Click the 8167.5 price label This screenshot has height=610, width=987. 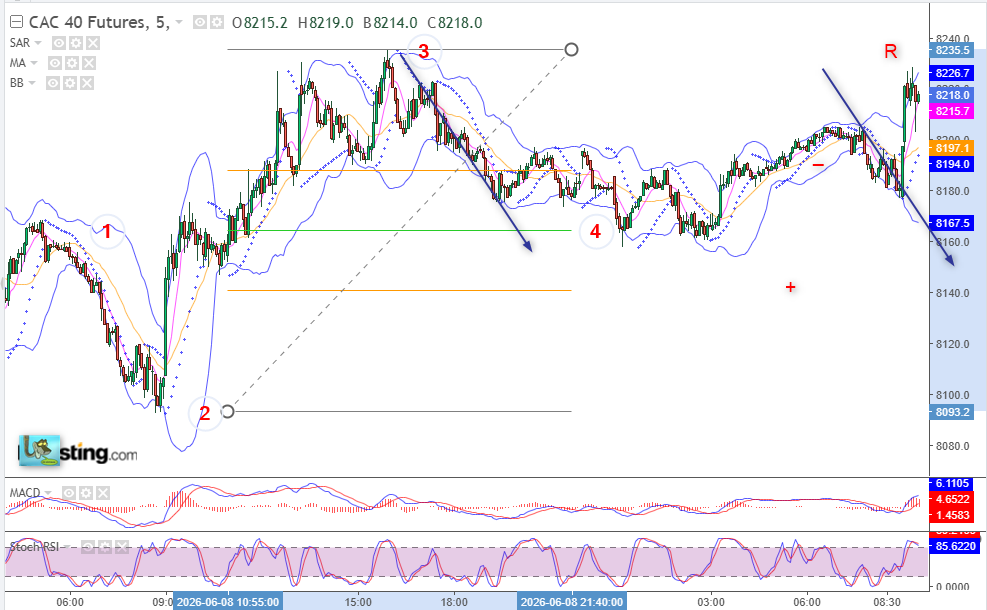point(952,223)
